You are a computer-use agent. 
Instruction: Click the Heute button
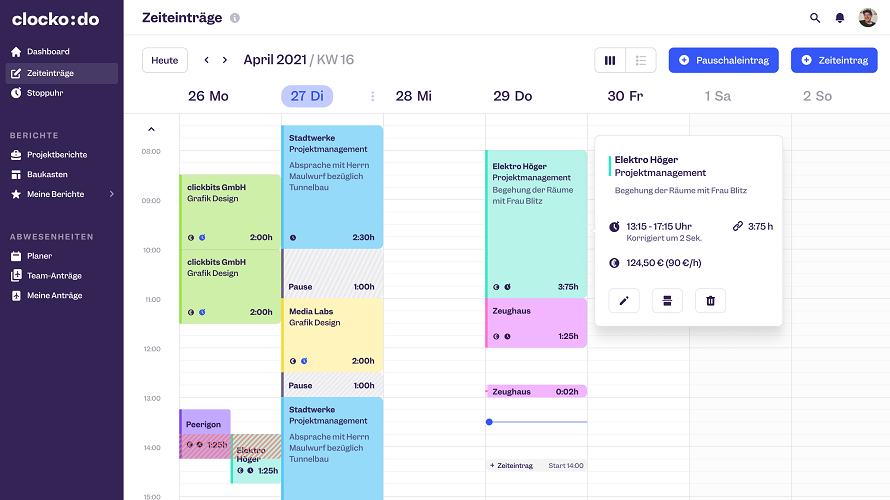[165, 60]
